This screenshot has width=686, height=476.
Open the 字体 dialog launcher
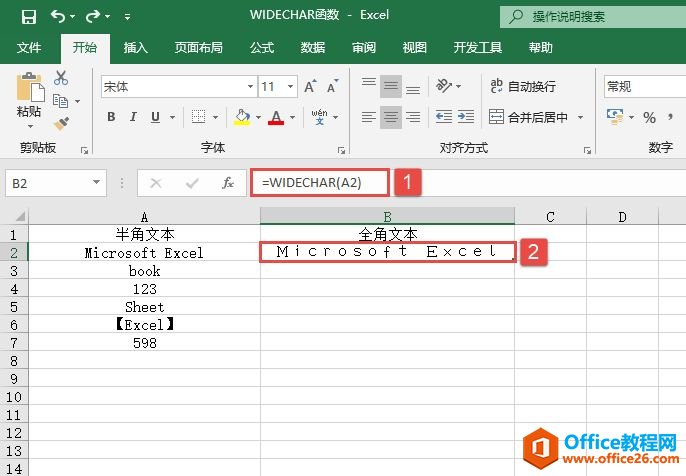(341, 150)
